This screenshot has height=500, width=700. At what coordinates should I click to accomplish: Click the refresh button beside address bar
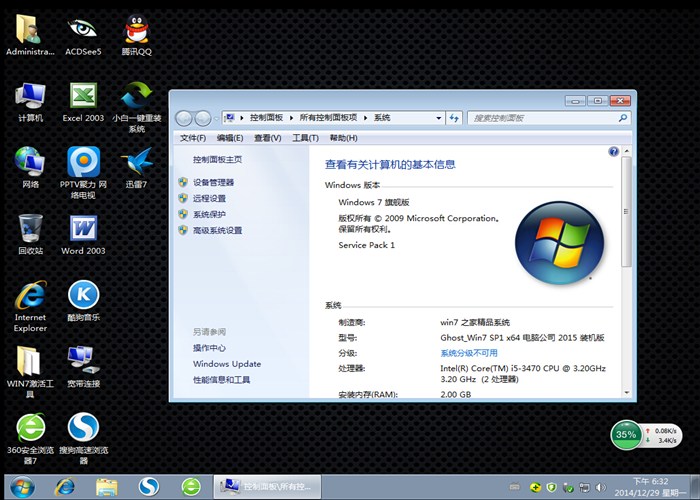(x=454, y=118)
